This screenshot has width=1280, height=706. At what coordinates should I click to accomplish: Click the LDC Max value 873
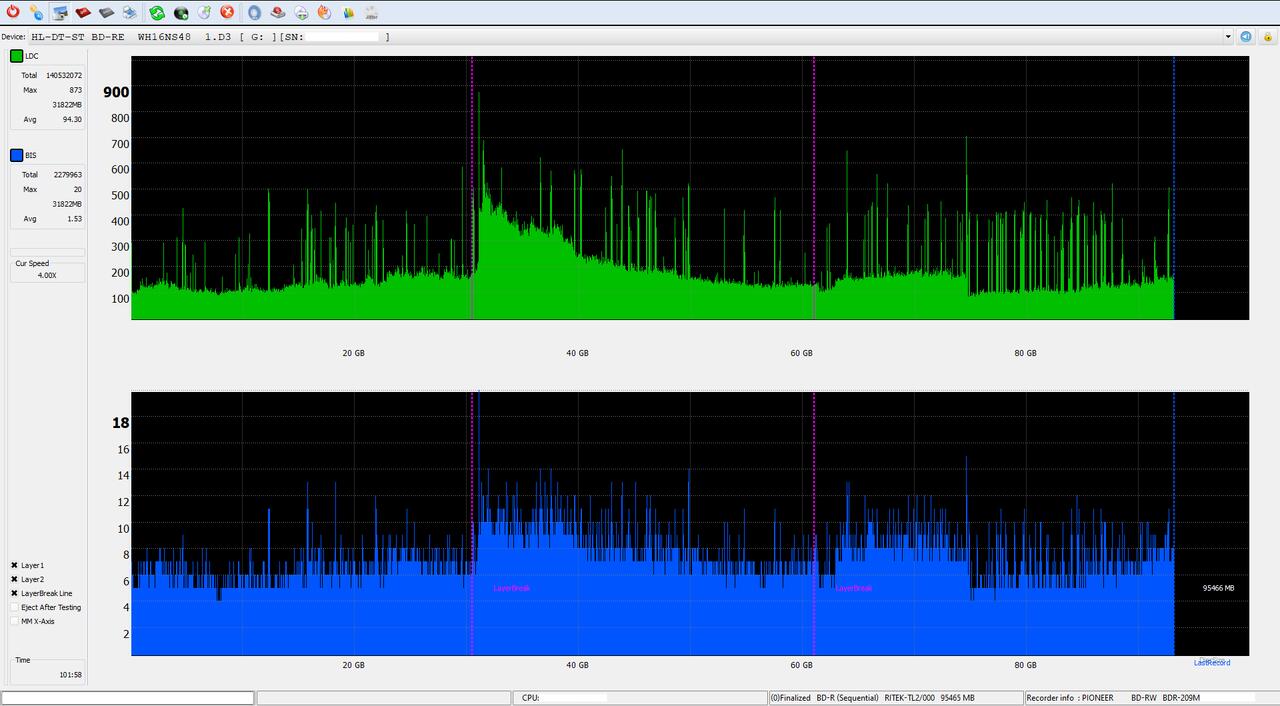tap(76, 90)
